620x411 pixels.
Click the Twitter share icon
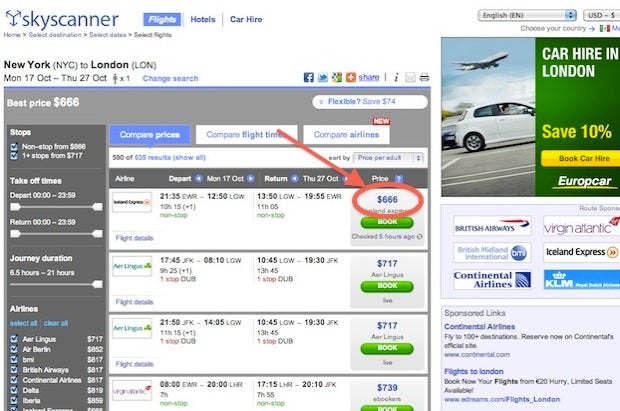coord(323,78)
